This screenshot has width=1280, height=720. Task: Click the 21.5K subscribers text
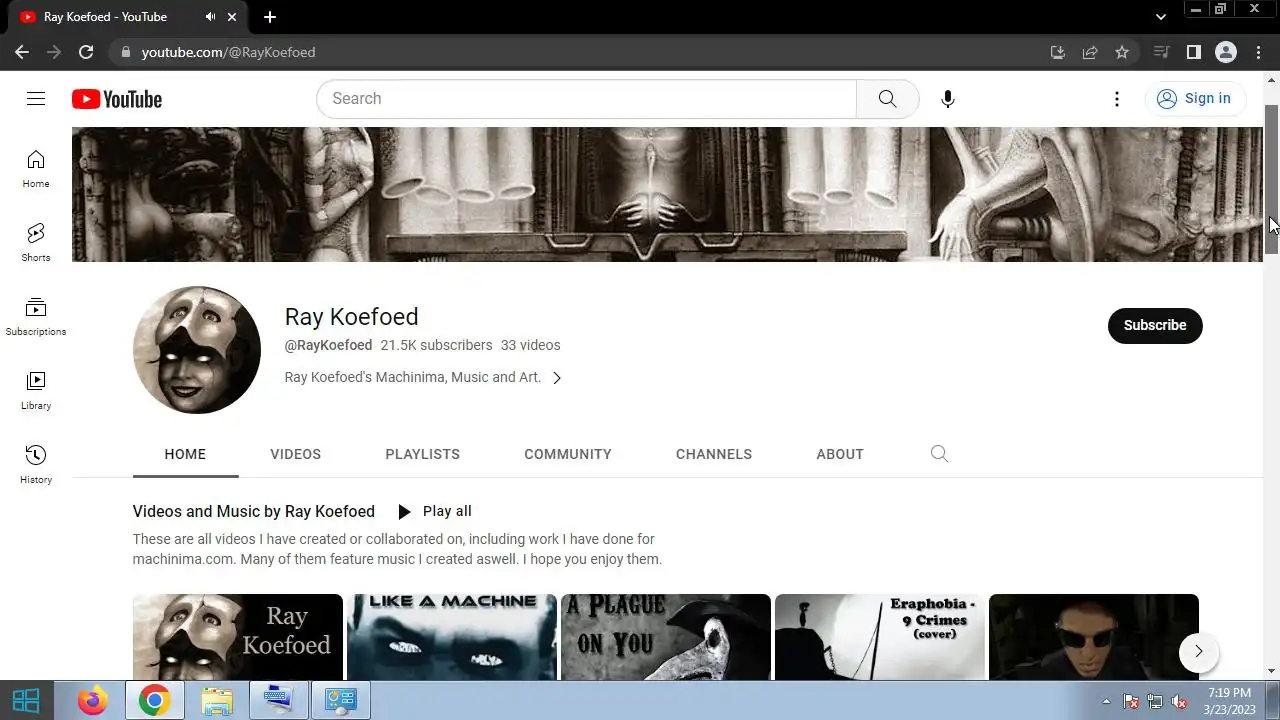click(x=436, y=345)
